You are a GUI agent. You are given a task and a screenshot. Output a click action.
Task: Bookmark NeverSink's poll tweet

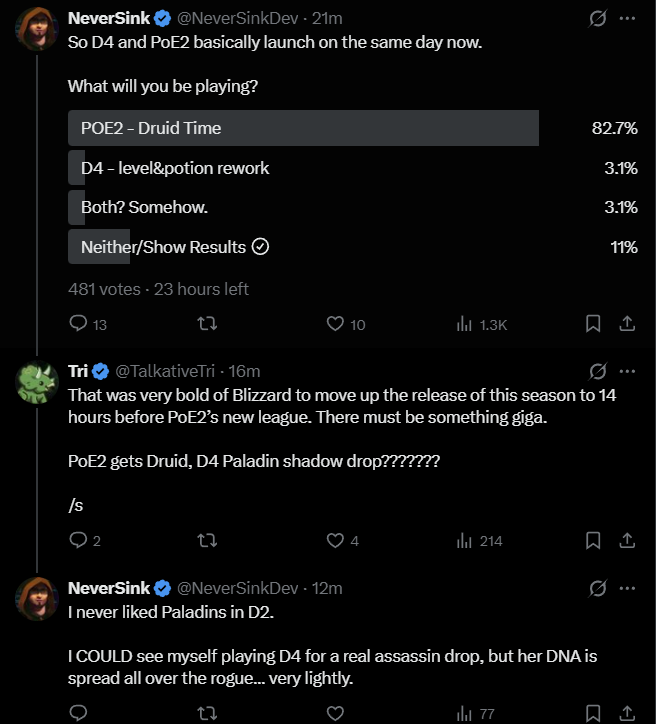click(x=593, y=324)
